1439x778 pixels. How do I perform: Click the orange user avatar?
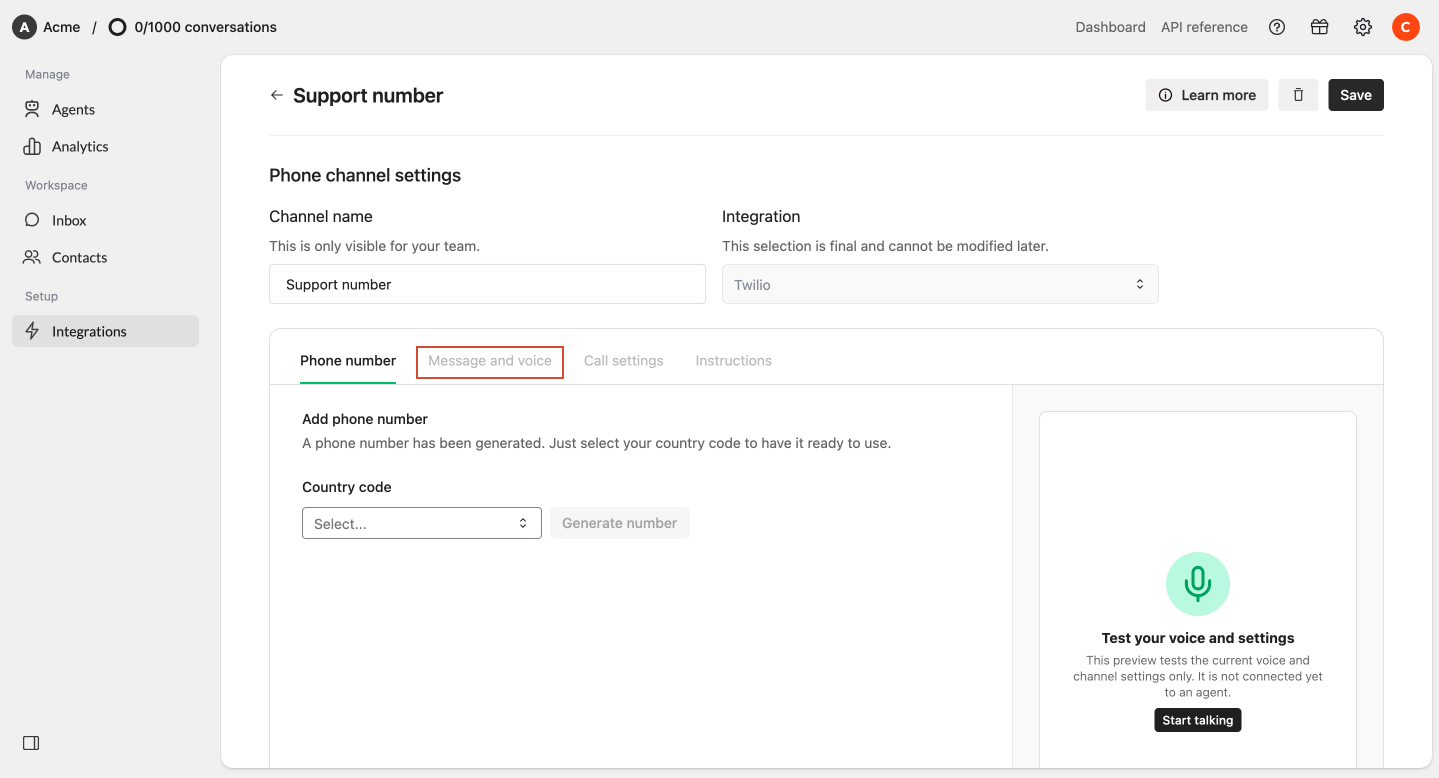(1406, 27)
